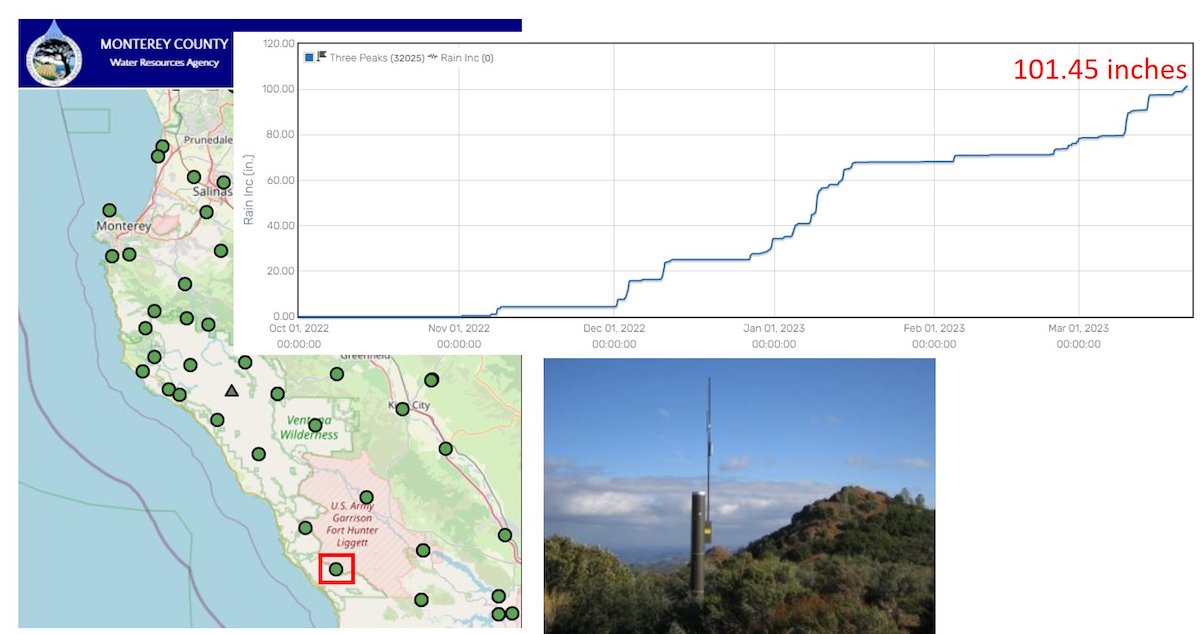This screenshot has height=634, width=1200.
Task: Open the rain gauge station photo
Action: pos(739,495)
